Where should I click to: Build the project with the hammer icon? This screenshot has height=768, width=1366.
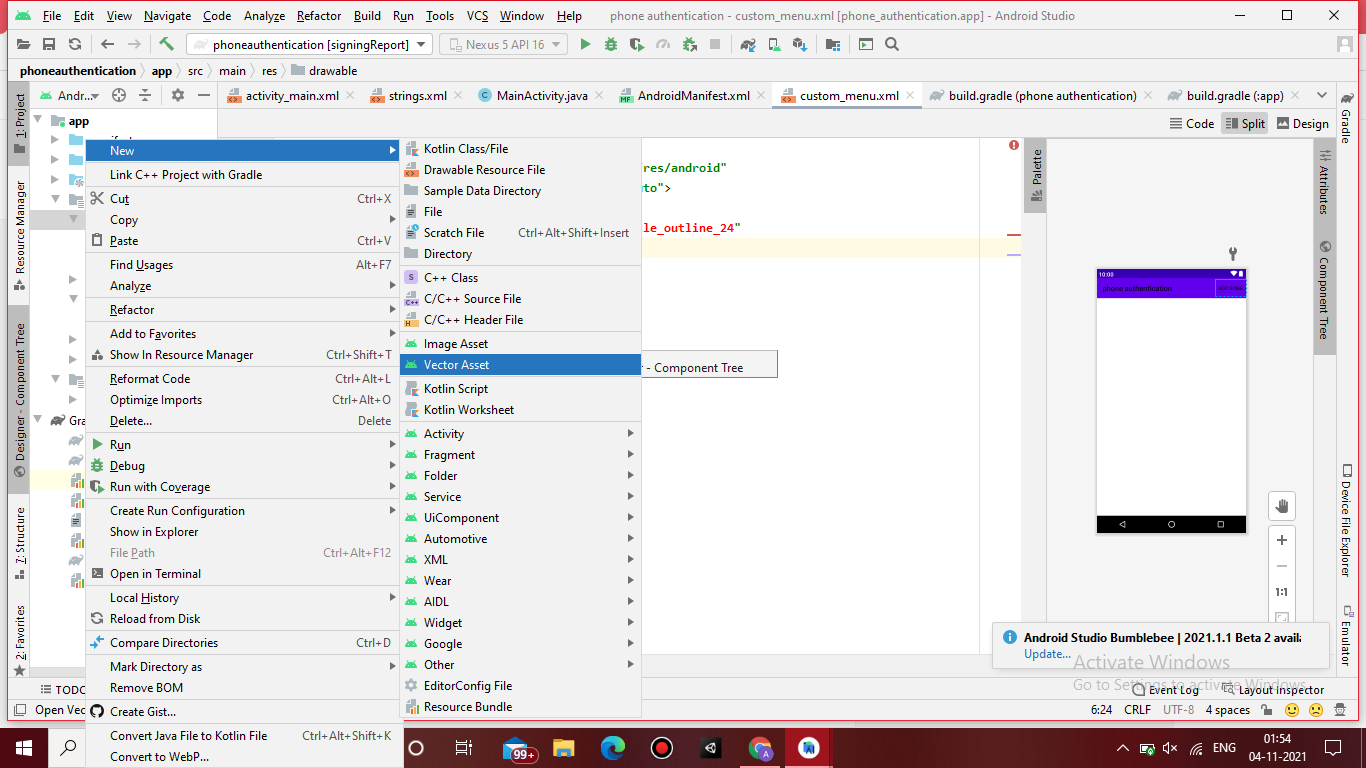(x=167, y=44)
